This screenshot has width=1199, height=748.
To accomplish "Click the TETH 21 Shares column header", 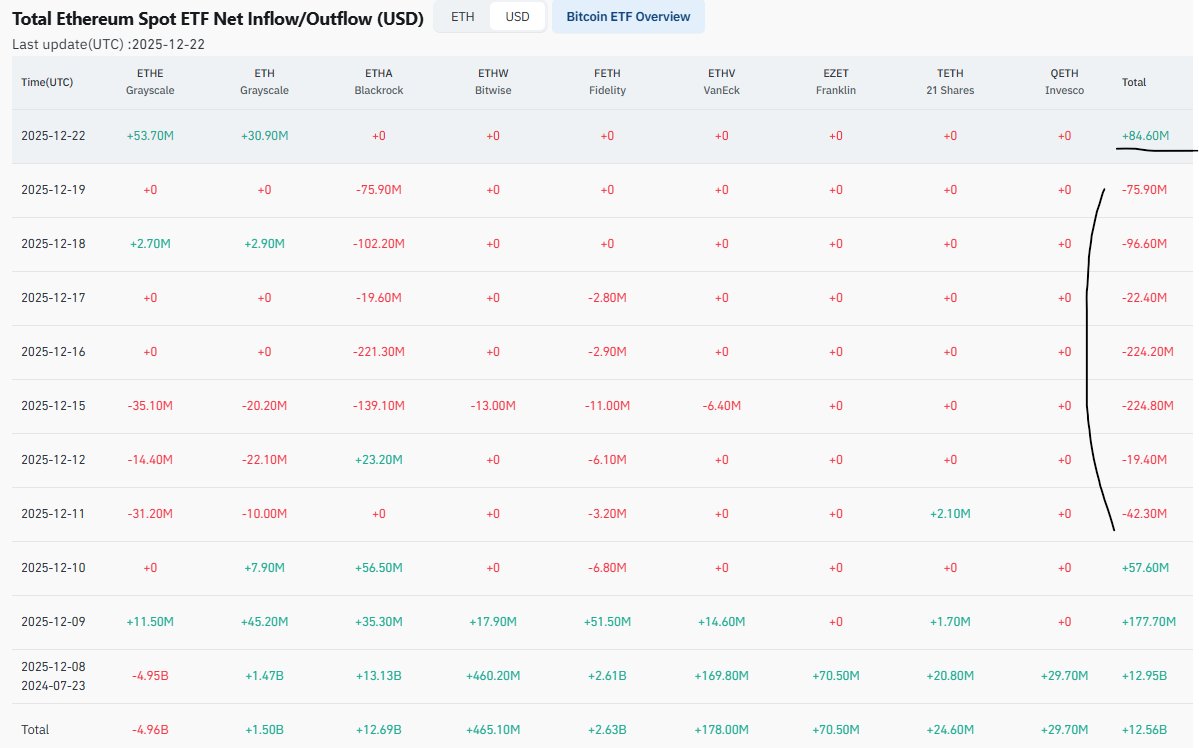I will 949,82.
